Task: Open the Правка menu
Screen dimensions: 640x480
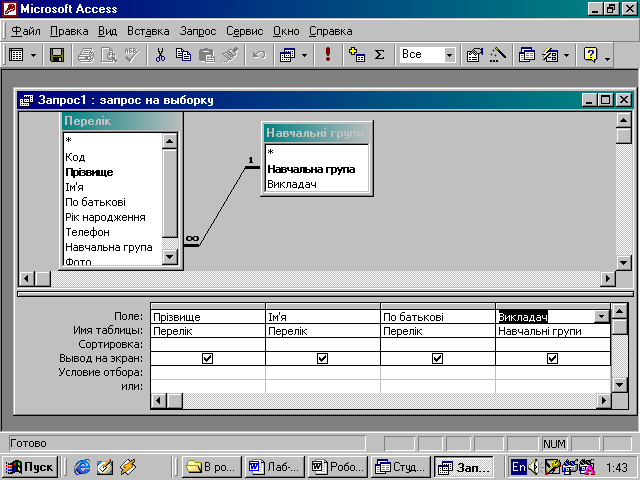Action: point(69,31)
